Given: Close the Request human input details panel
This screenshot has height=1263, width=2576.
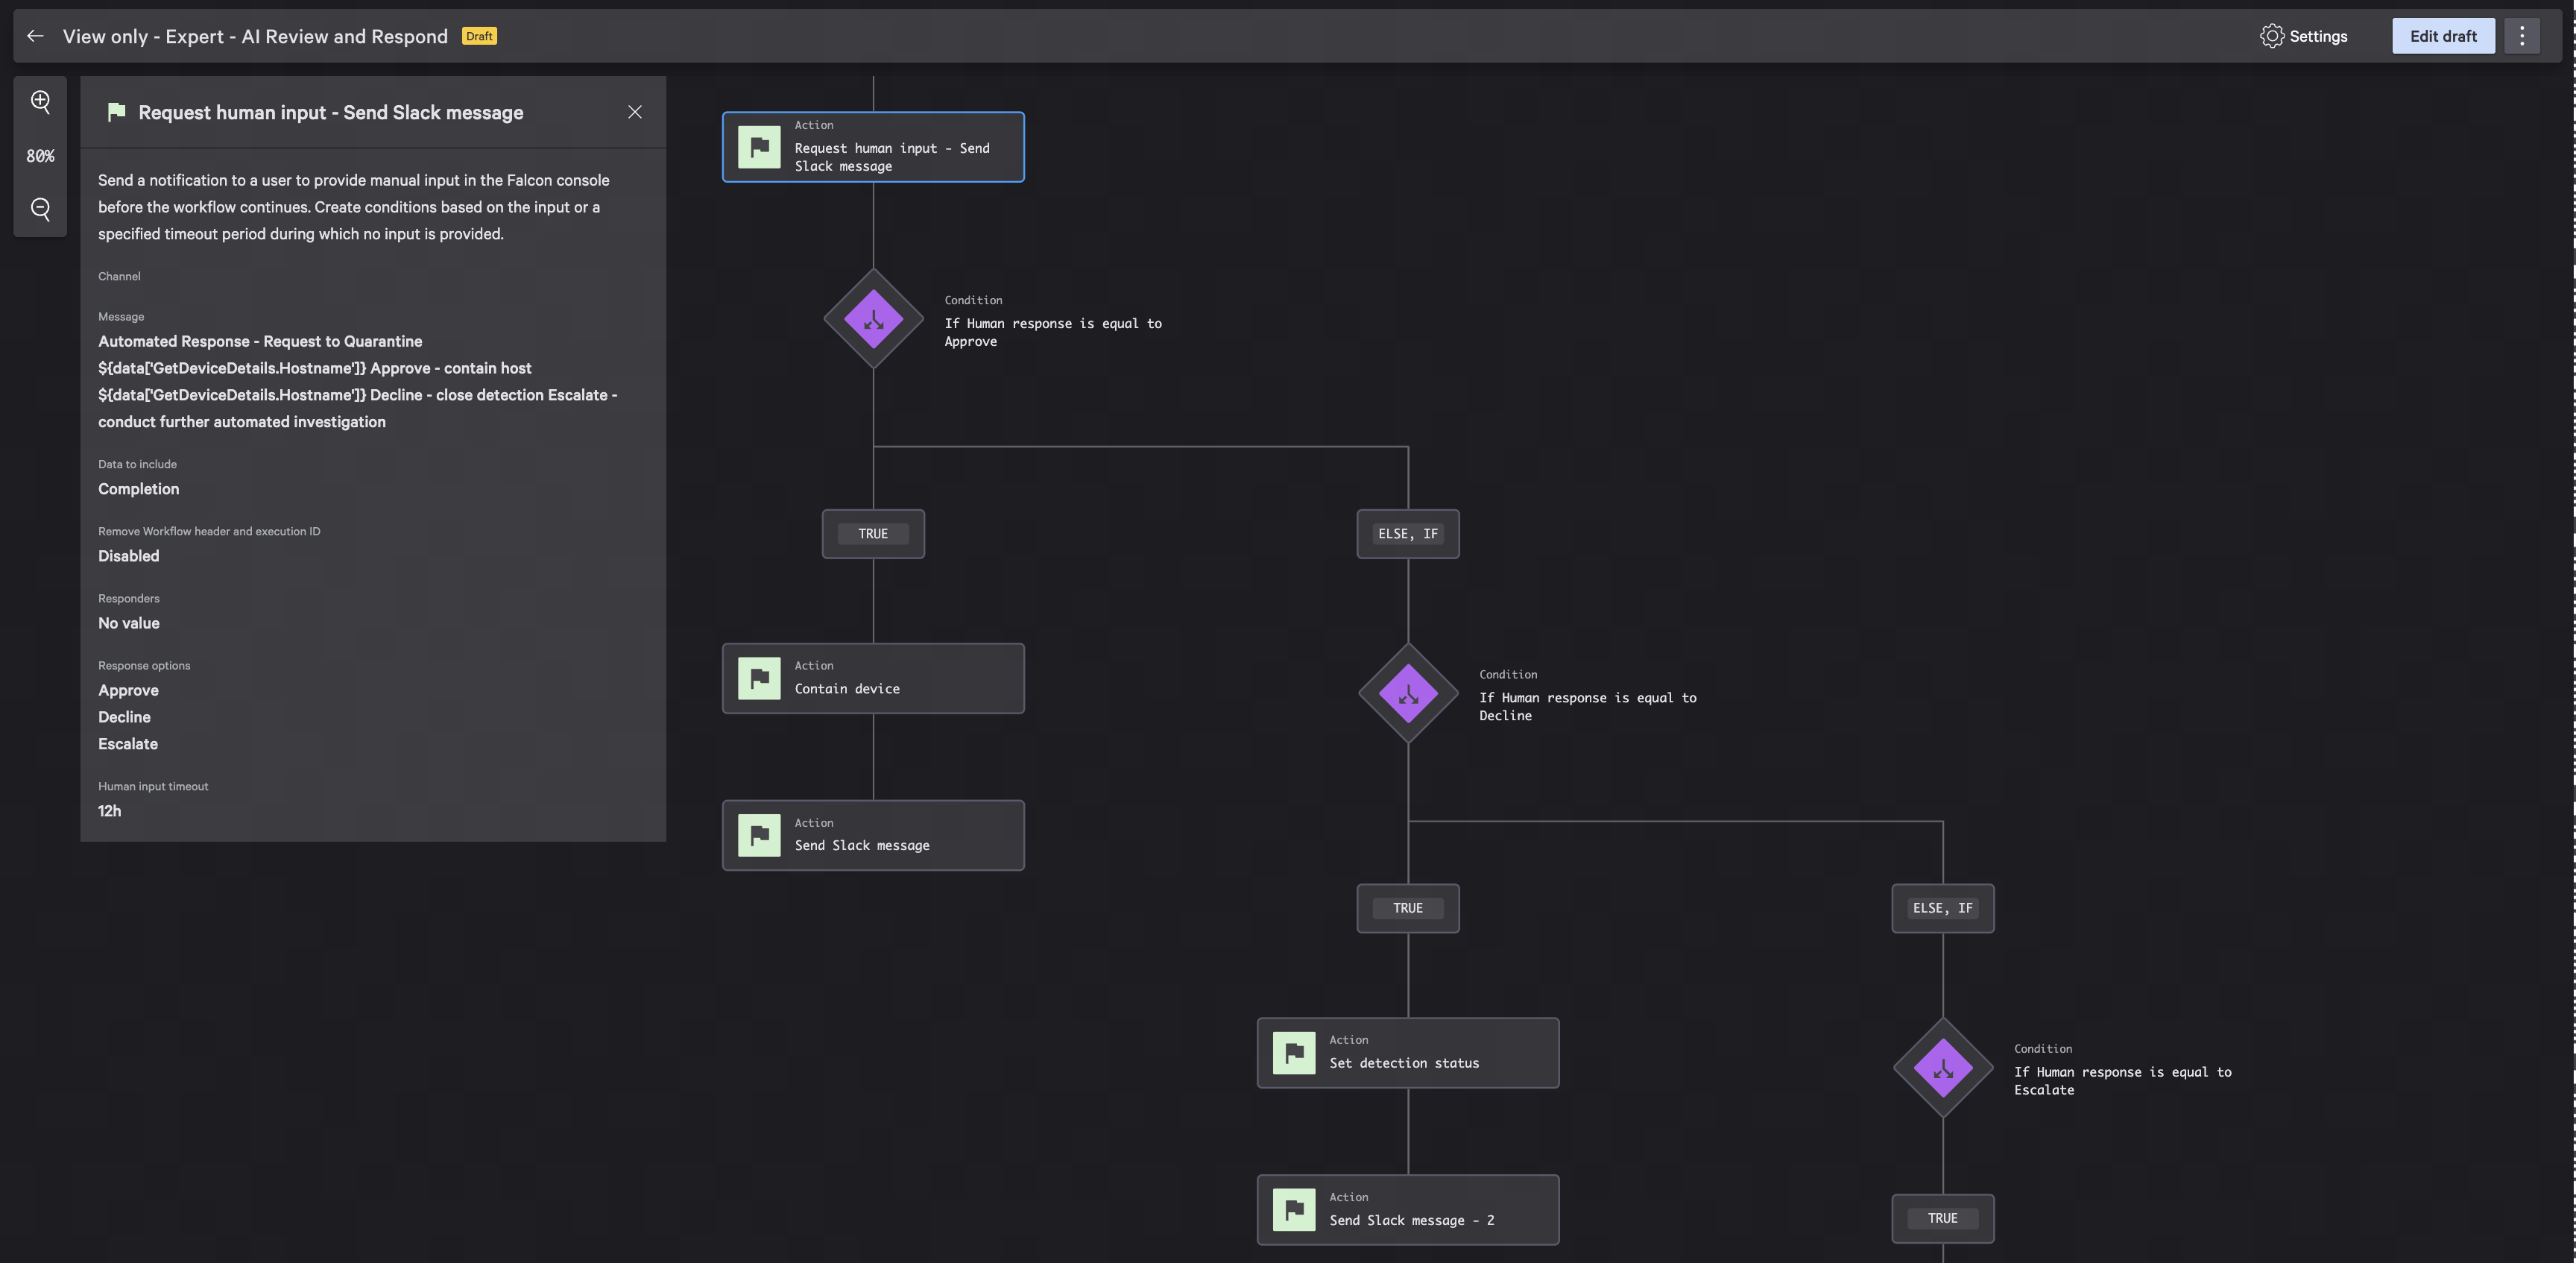Looking at the screenshot, I should [634, 112].
